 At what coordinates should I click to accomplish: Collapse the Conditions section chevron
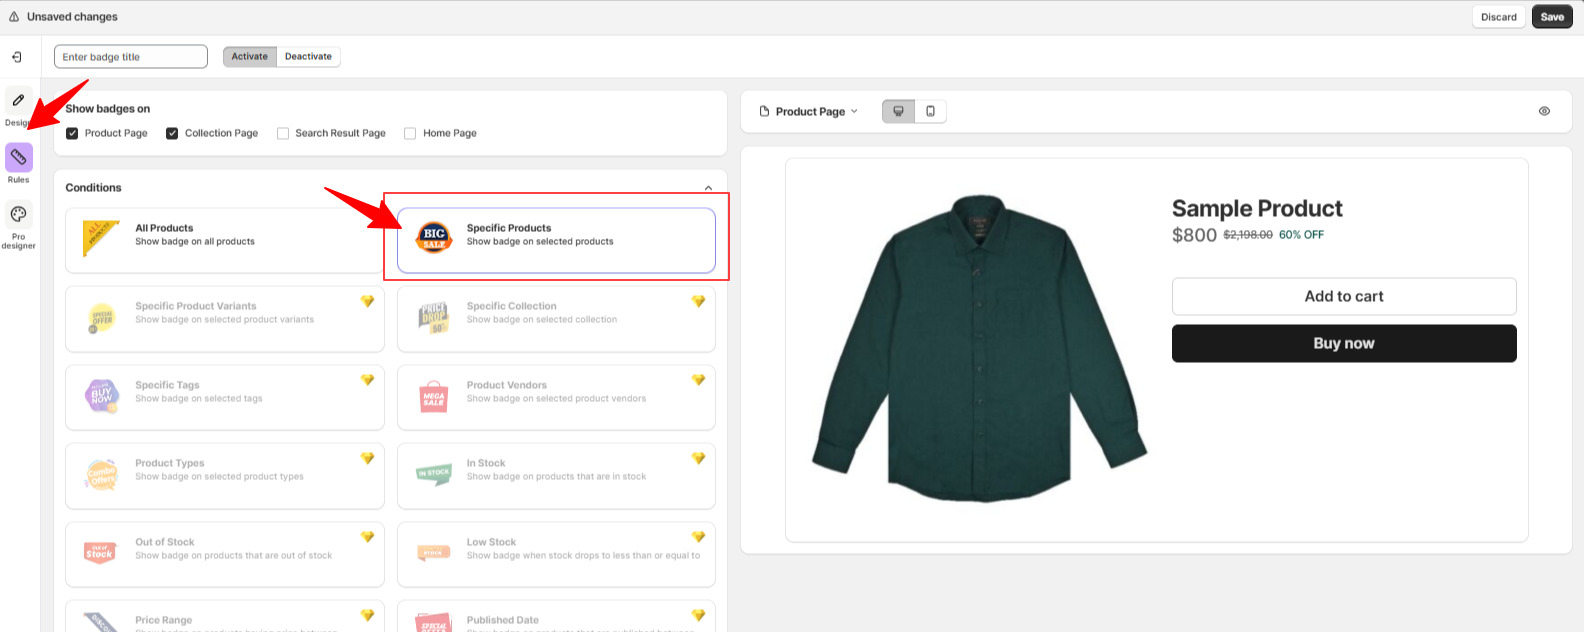click(x=708, y=188)
